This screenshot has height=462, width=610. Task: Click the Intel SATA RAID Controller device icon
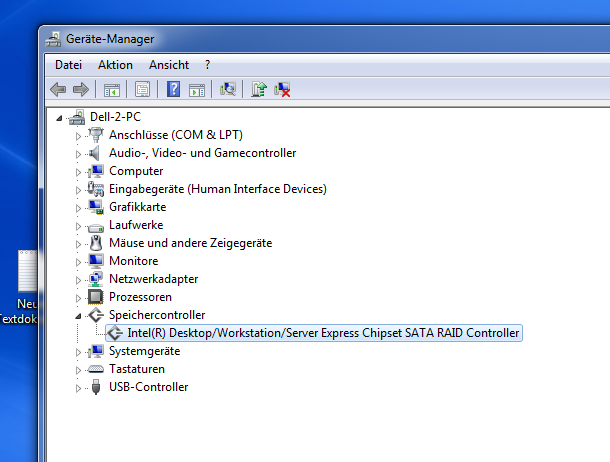click(x=115, y=333)
